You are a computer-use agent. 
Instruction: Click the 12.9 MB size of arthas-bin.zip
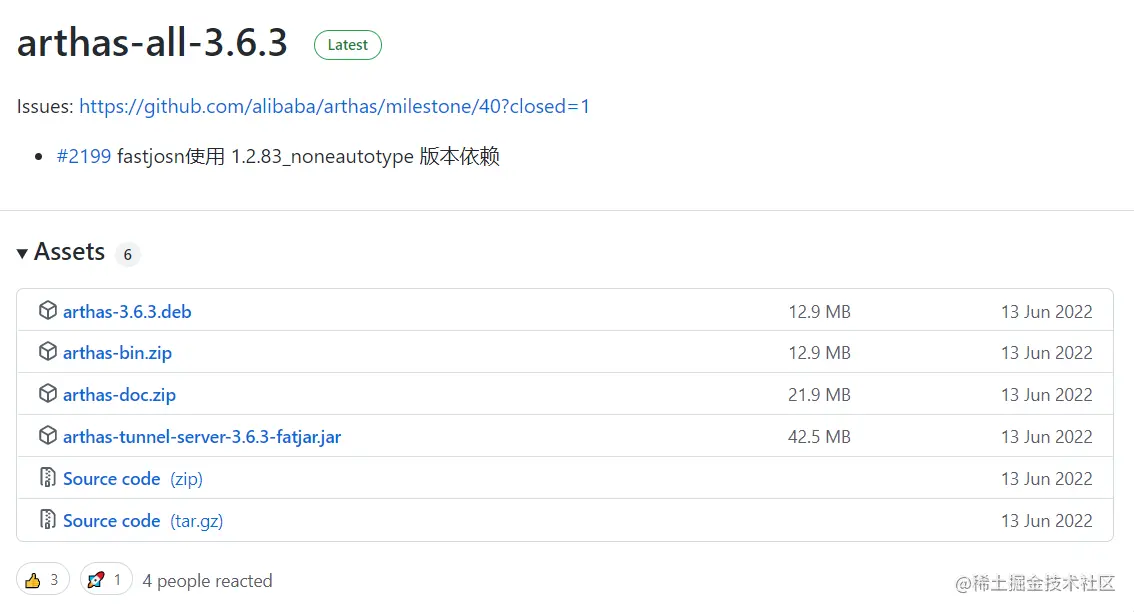tap(819, 353)
